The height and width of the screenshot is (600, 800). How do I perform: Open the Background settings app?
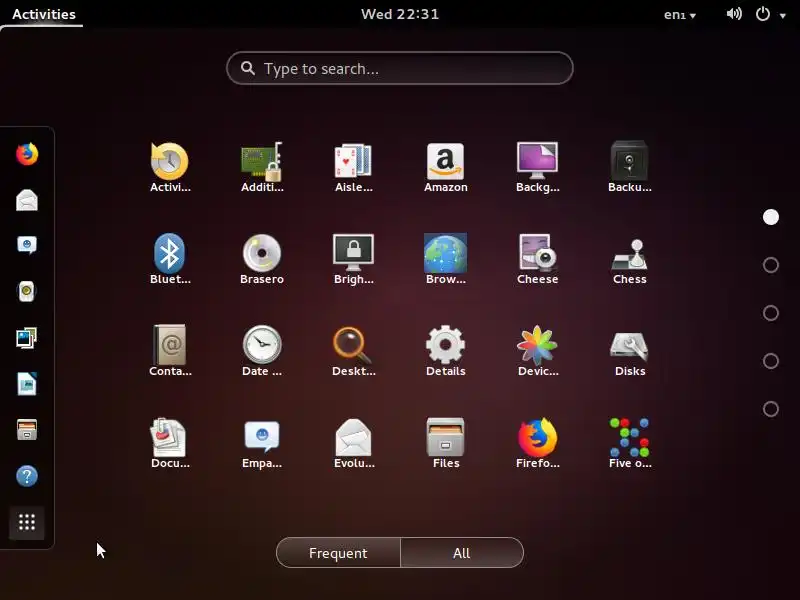537,167
